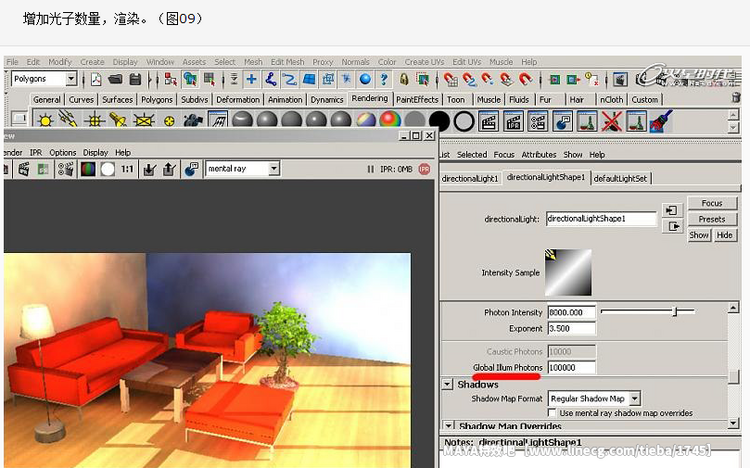The width and height of the screenshot is (750, 468).
Task: Click the Snap to grids magnet icon
Action: pos(450,79)
